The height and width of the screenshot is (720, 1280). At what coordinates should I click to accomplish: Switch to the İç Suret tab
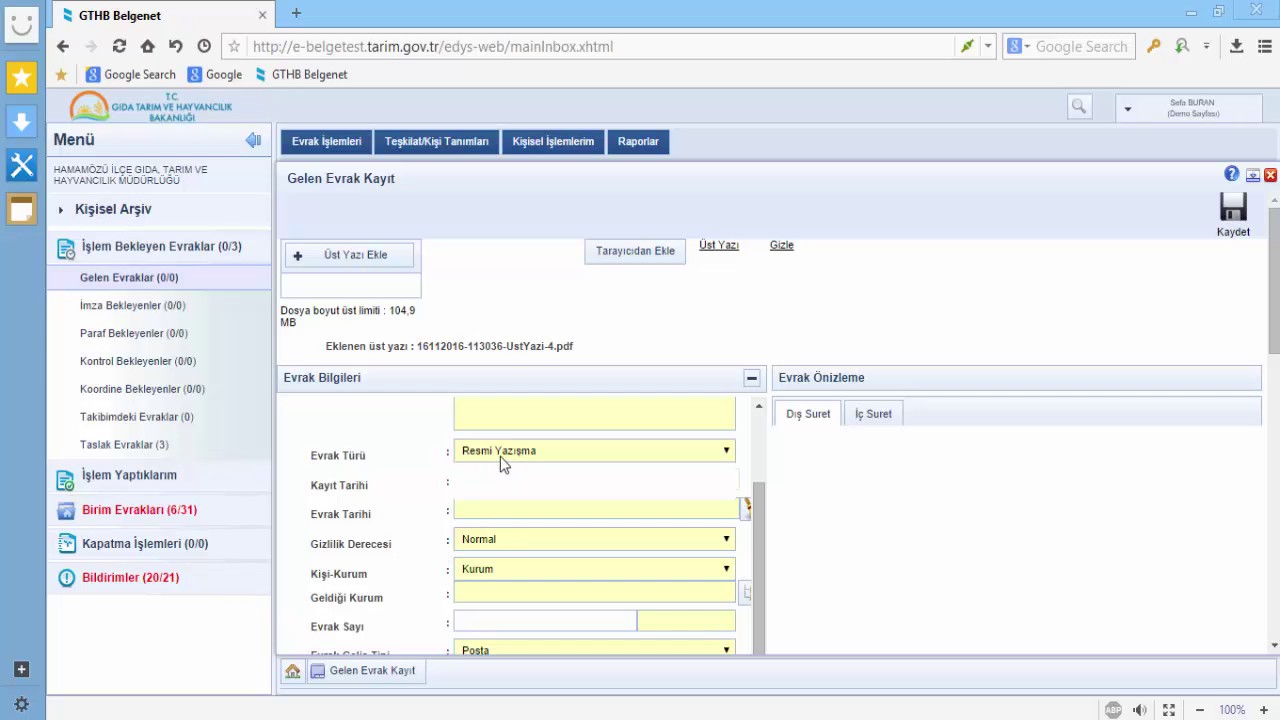(x=873, y=414)
